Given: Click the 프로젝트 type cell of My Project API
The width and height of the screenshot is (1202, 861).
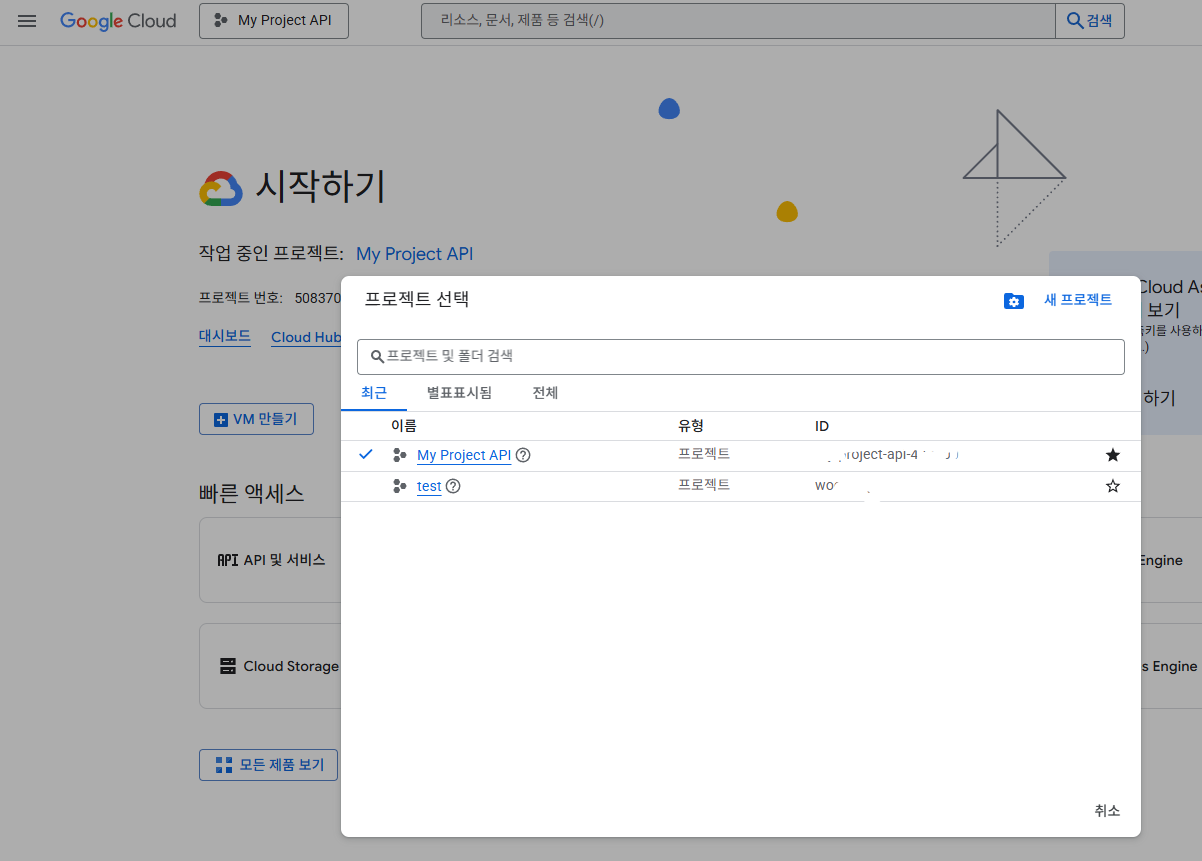Looking at the screenshot, I should point(704,454).
